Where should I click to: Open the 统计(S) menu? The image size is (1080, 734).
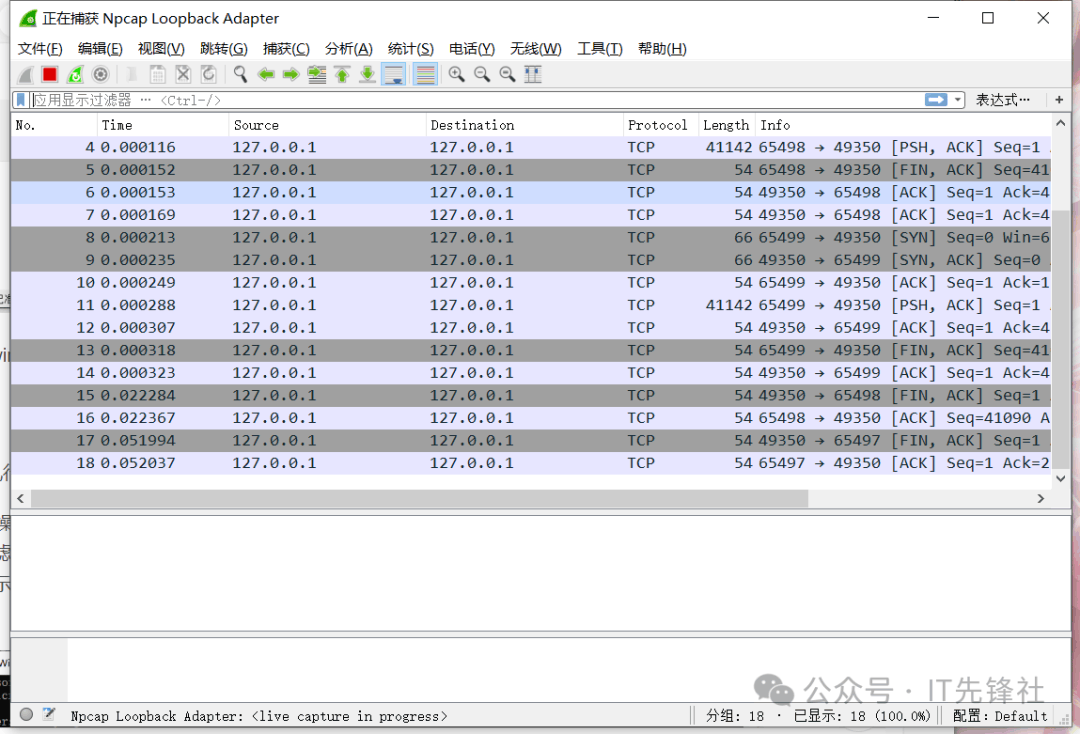410,49
